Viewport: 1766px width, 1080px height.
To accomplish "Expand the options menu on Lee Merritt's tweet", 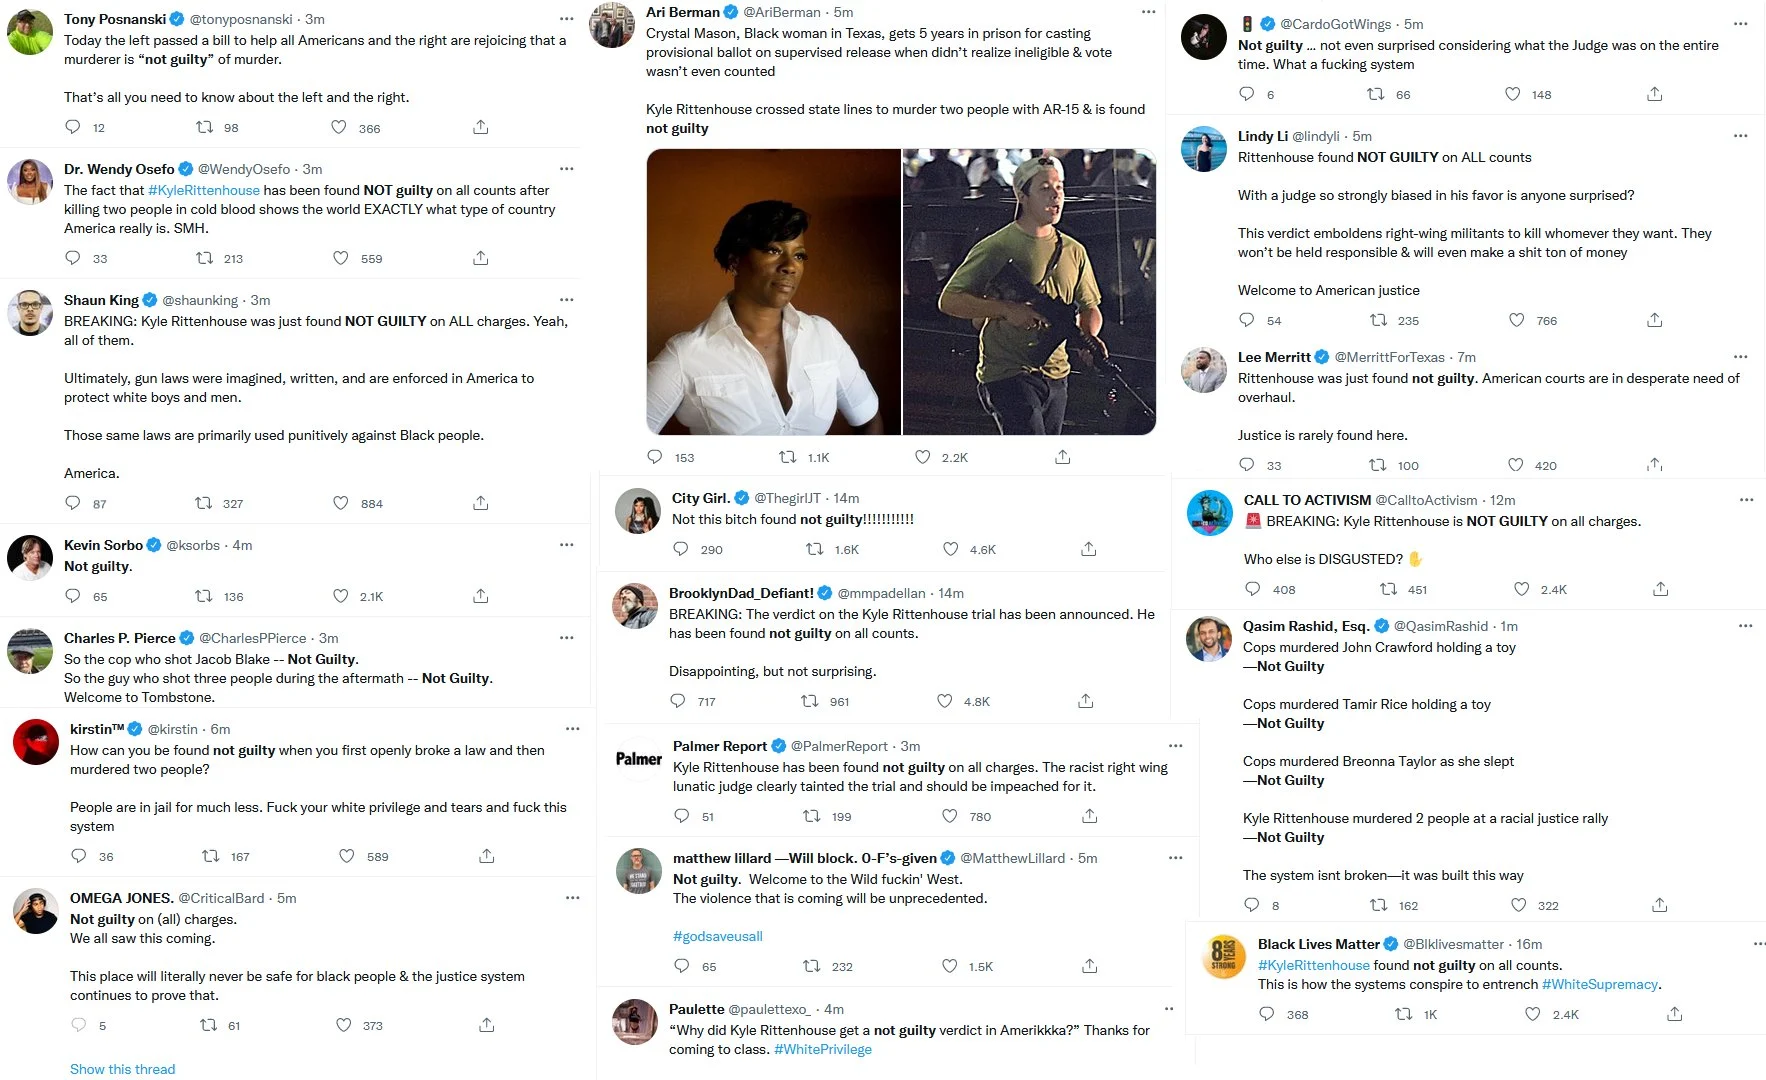I will (x=1741, y=357).
